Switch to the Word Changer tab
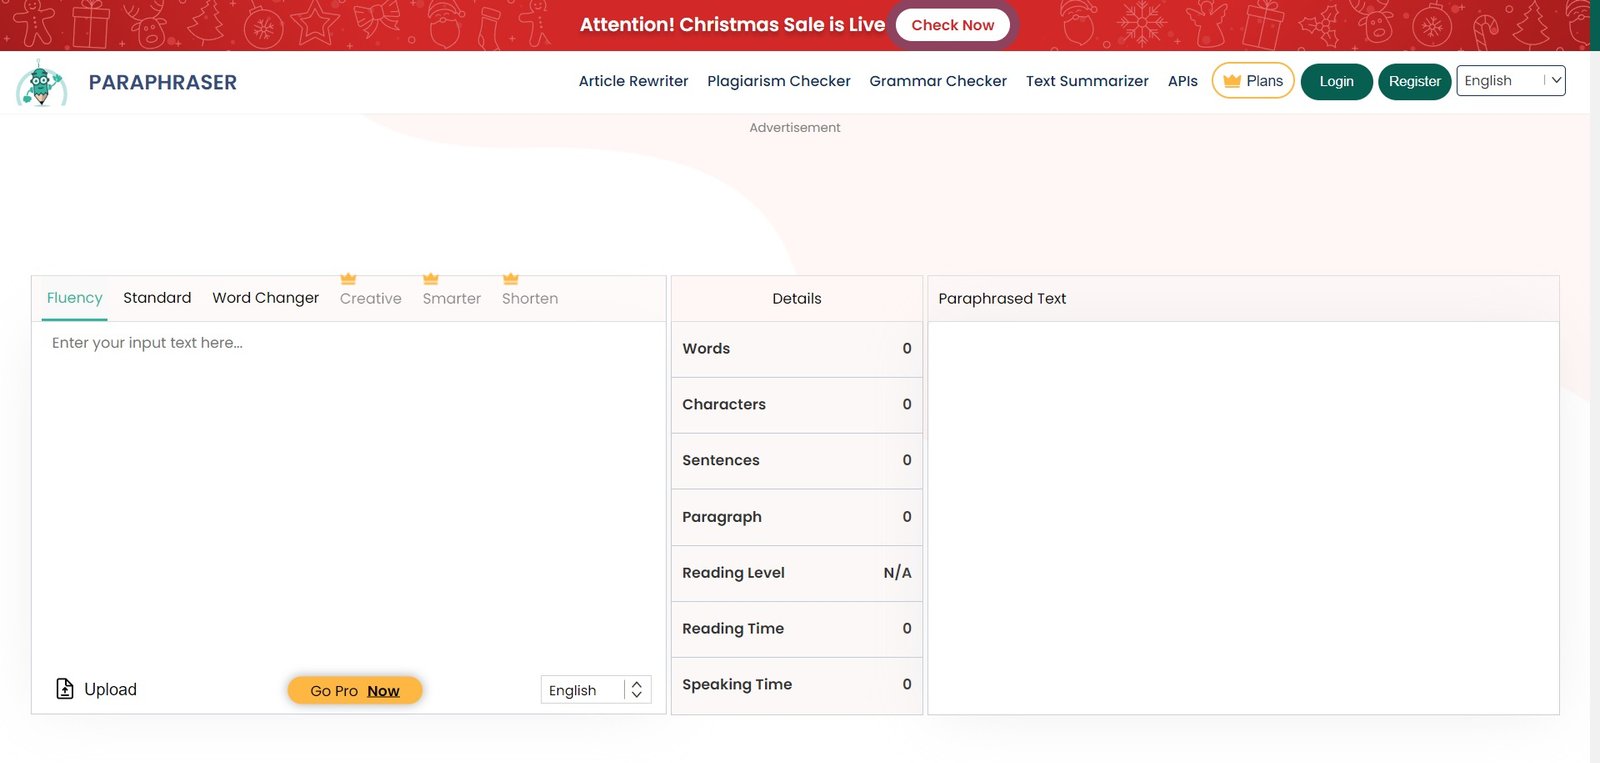 coord(266,298)
